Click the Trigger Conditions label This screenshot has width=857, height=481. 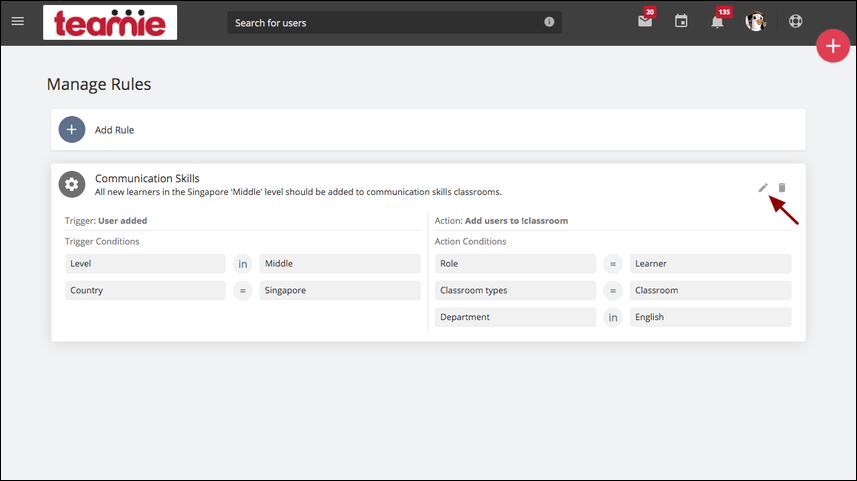pyautogui.click(x=102, y=242)
